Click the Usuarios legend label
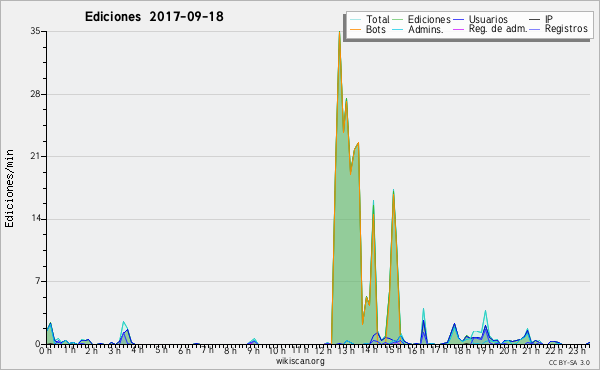Screen dimensions: 600x370 pos(488,20)
